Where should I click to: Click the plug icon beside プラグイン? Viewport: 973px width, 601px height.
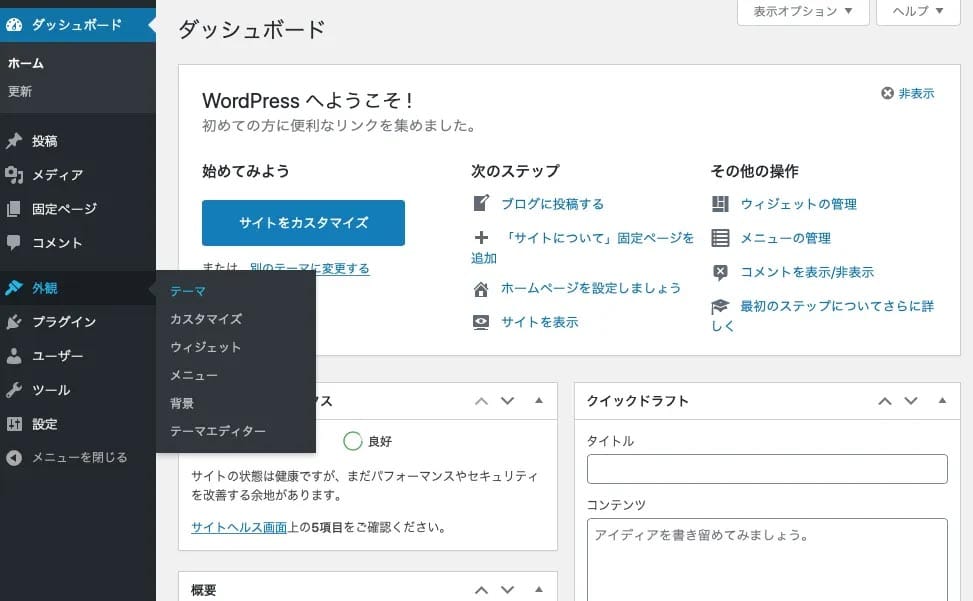pyautogui.click(x=14, y=322)
